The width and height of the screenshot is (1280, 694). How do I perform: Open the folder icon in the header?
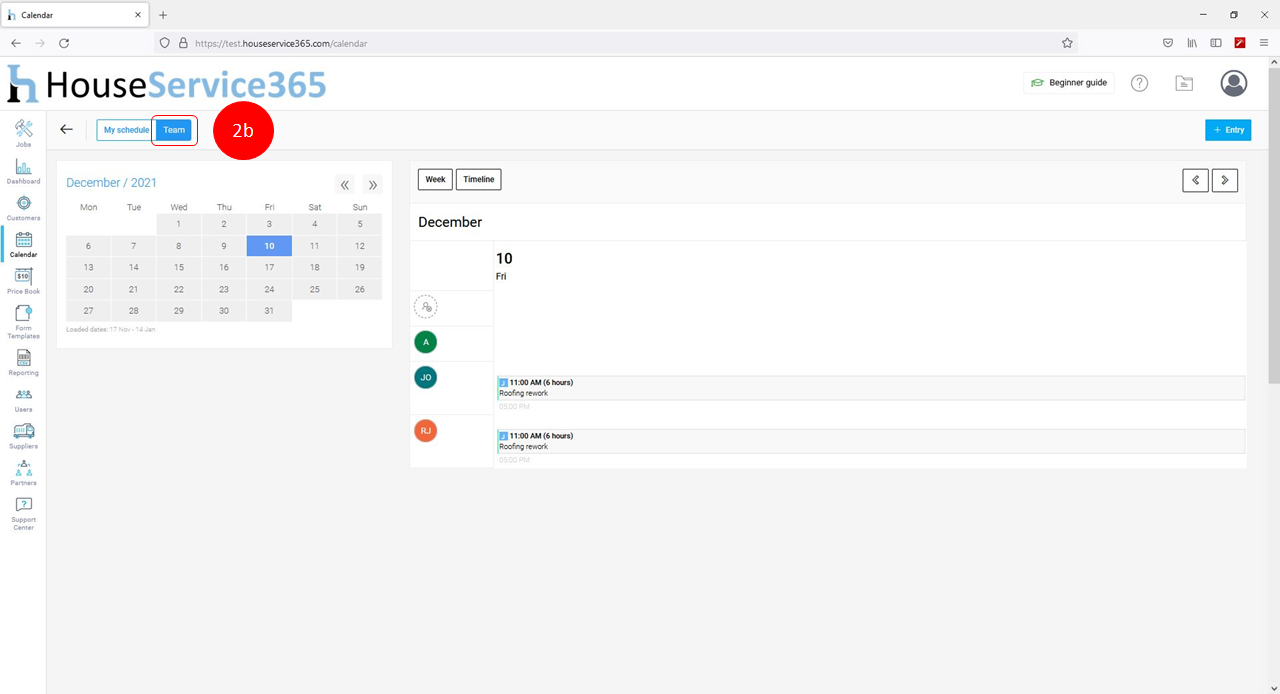(1184, 83)
